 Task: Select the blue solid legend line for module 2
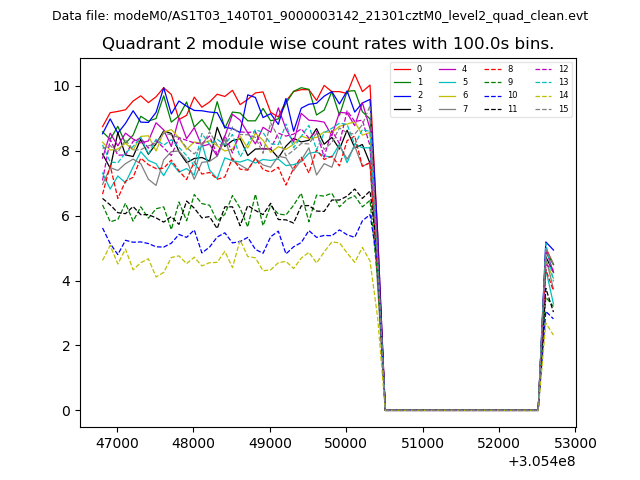coord(401,95)
